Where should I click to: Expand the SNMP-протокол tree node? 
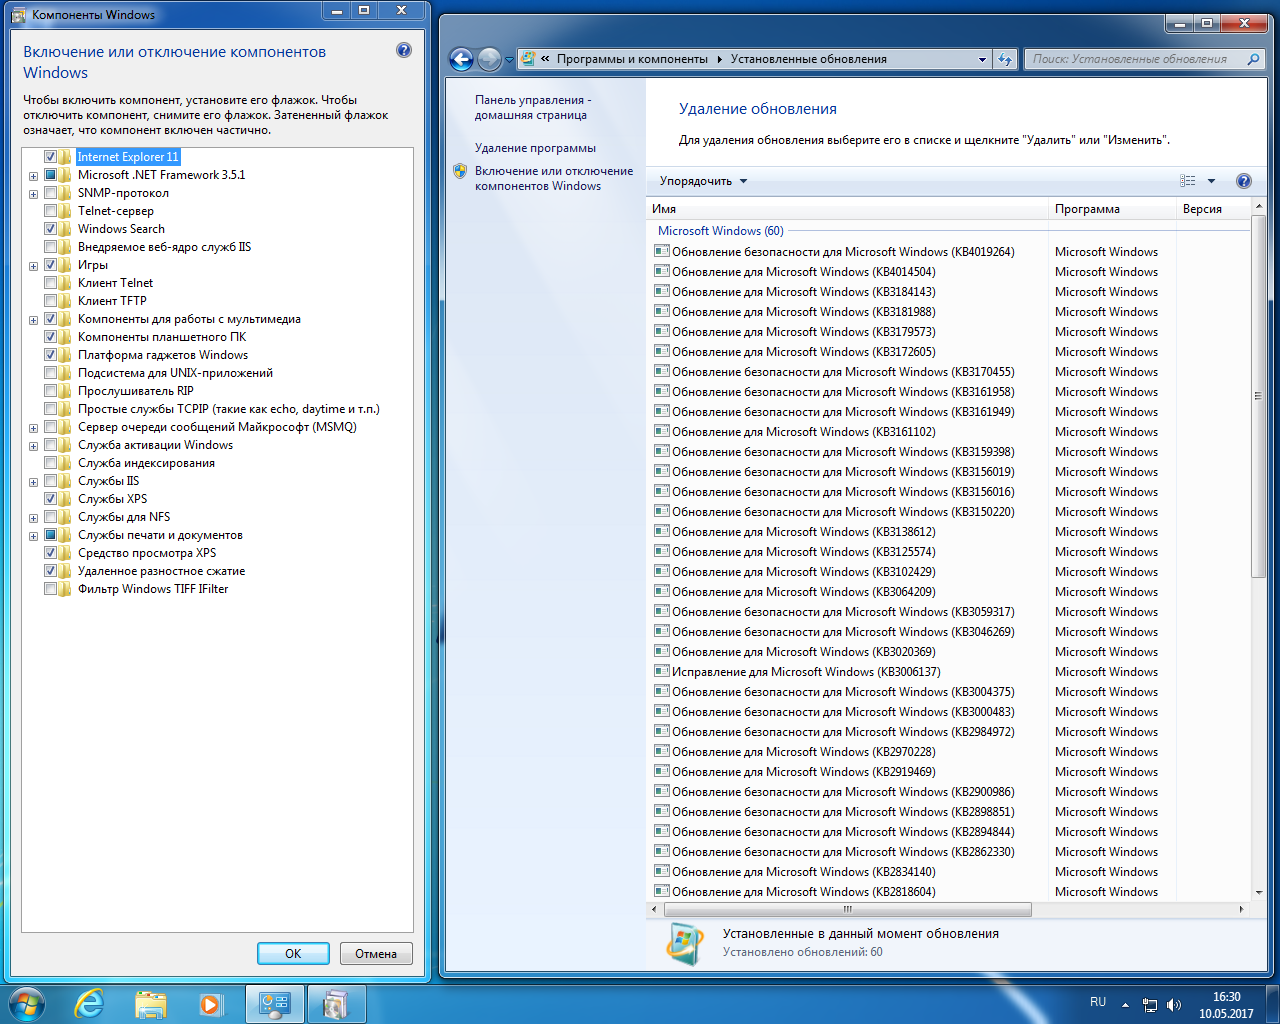(33, 194)
